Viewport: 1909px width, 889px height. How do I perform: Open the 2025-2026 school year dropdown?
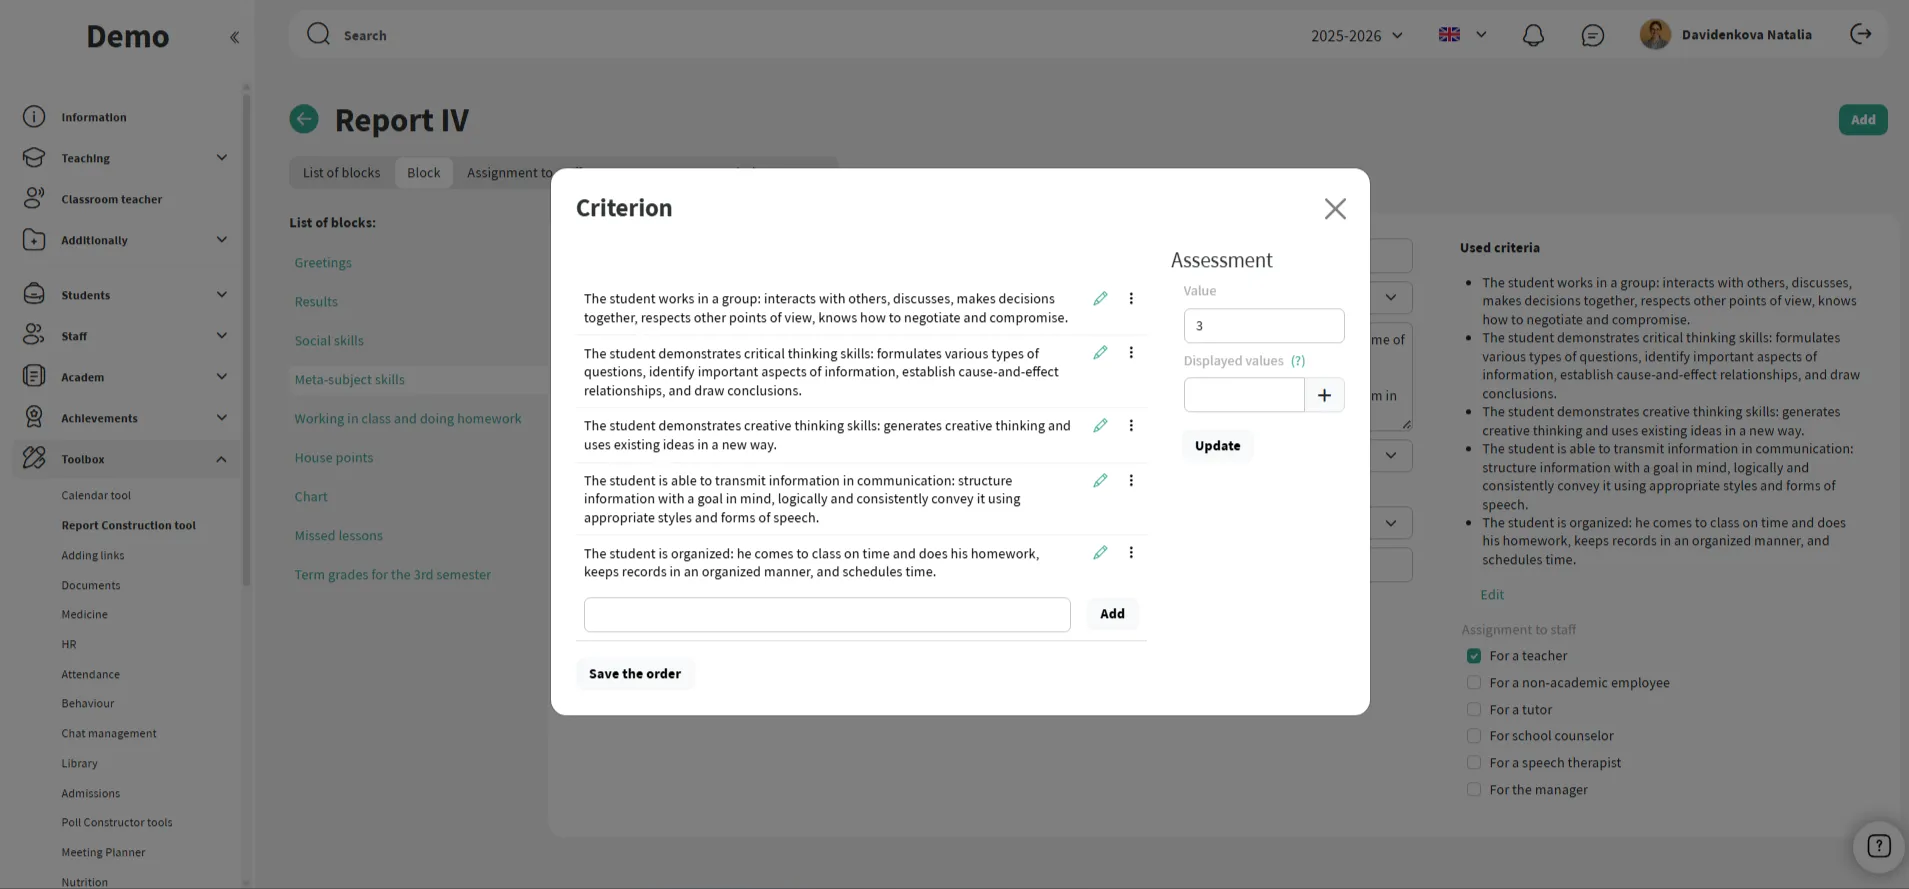(x=1357, y=35)
